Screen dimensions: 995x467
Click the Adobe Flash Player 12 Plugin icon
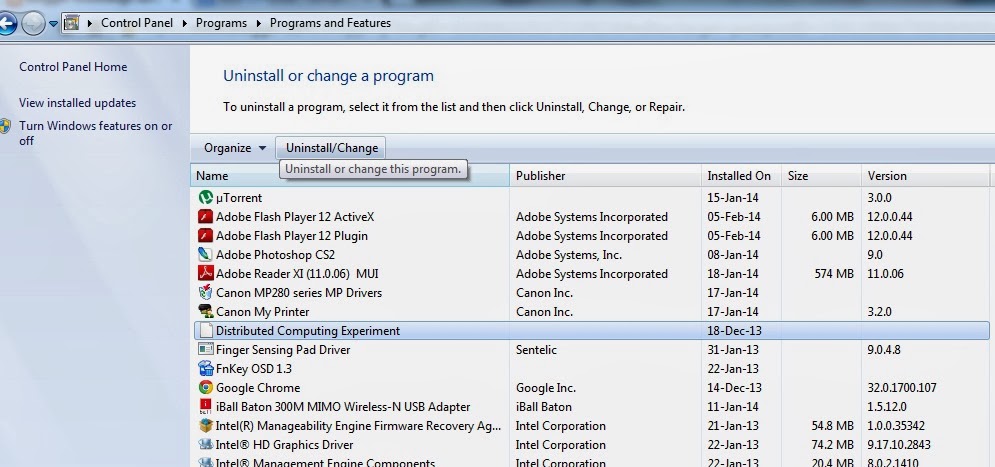[x=206, y=235]
